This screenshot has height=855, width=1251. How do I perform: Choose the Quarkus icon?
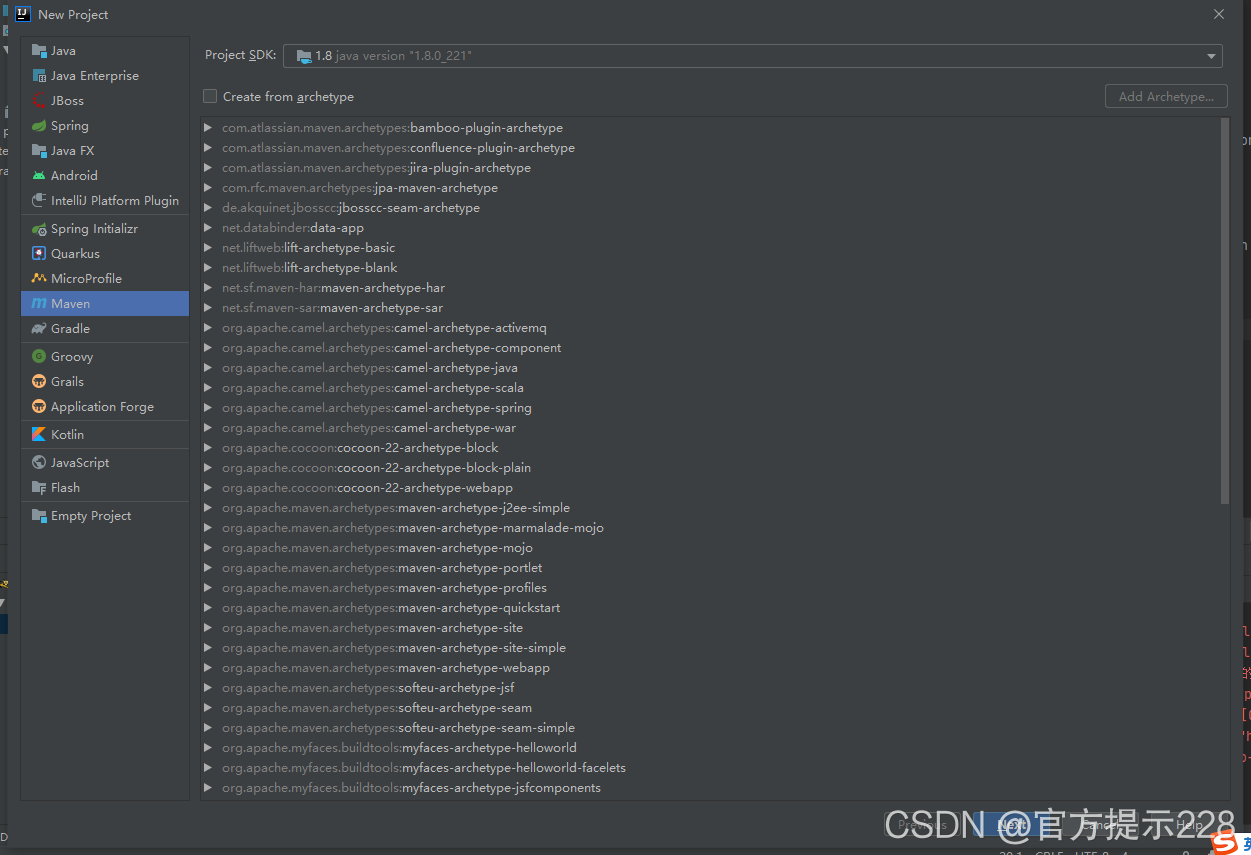point(39,254)
